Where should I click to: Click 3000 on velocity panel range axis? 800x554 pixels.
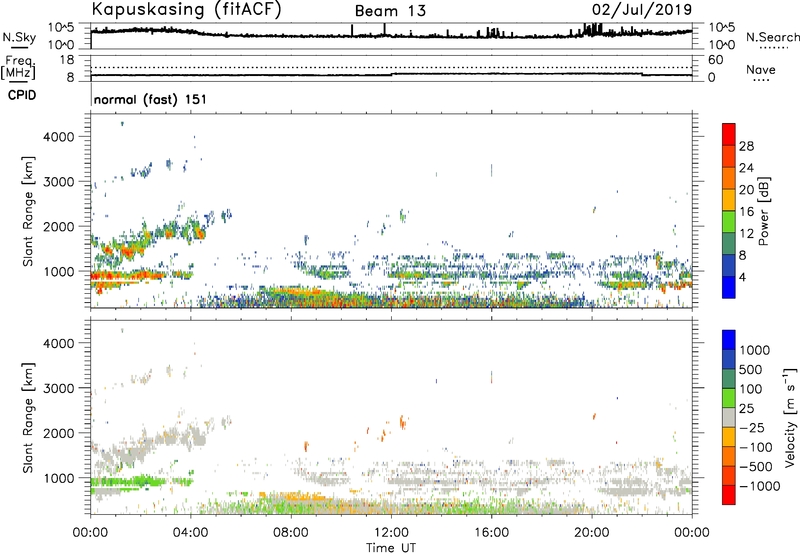[x=58, y=388]
